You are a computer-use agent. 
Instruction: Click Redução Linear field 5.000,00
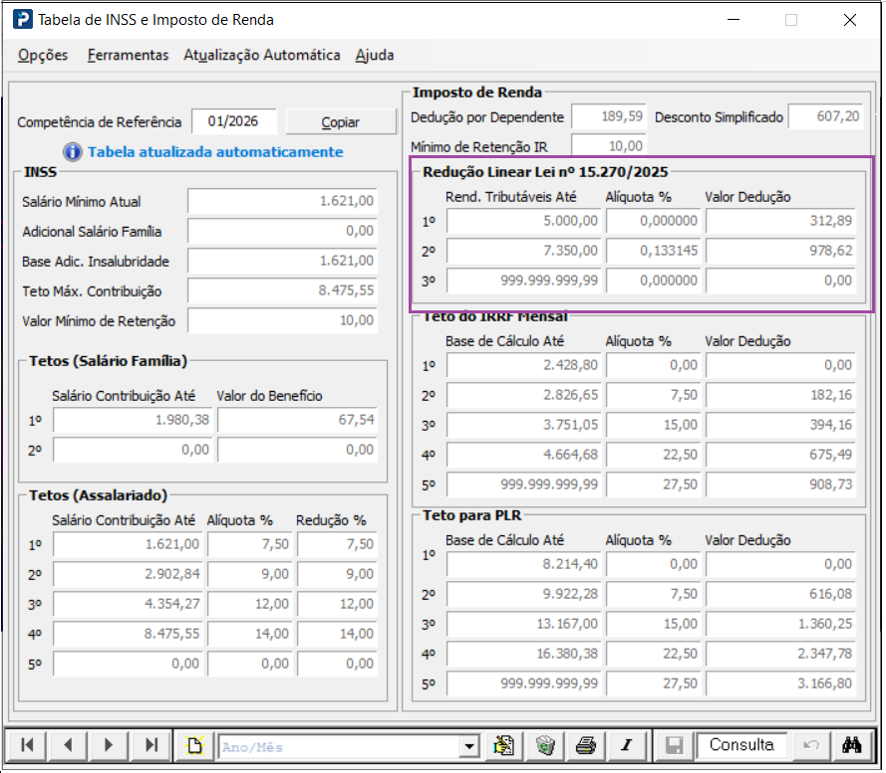click(x=524, y=221)
